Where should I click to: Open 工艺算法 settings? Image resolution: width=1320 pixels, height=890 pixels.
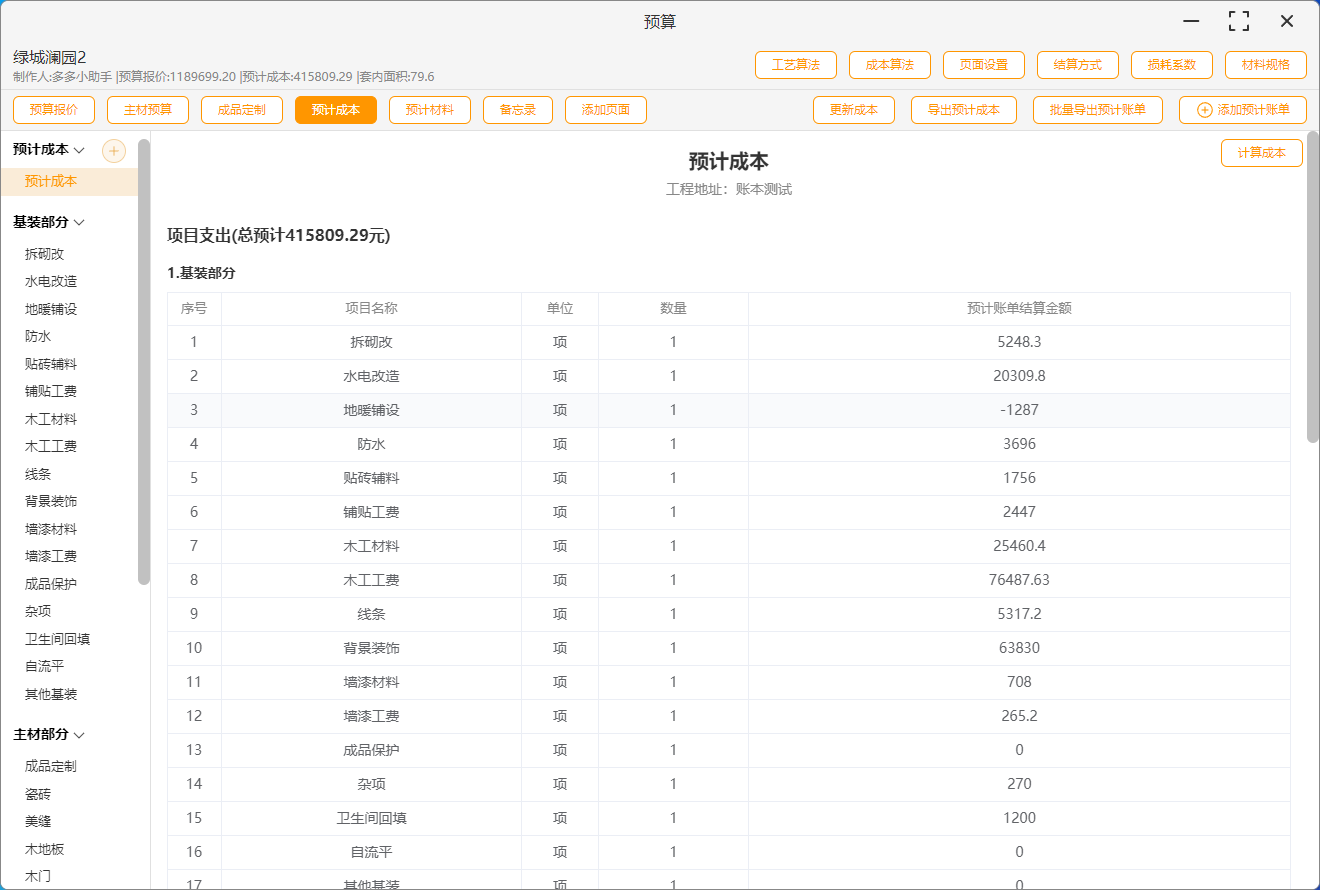796,65
